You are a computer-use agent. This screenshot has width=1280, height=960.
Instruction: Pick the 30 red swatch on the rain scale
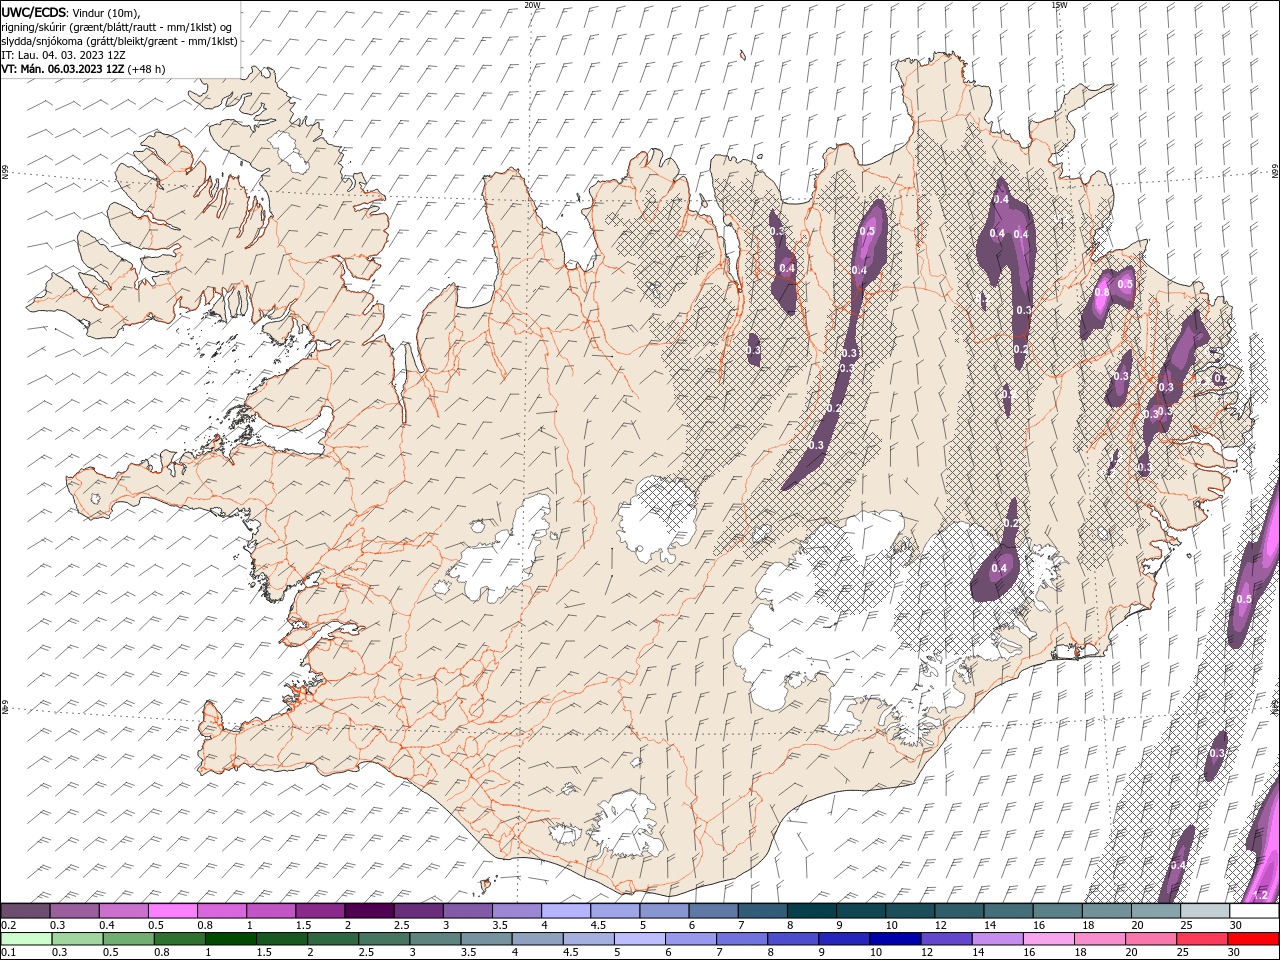click(x=1252, y=938)
